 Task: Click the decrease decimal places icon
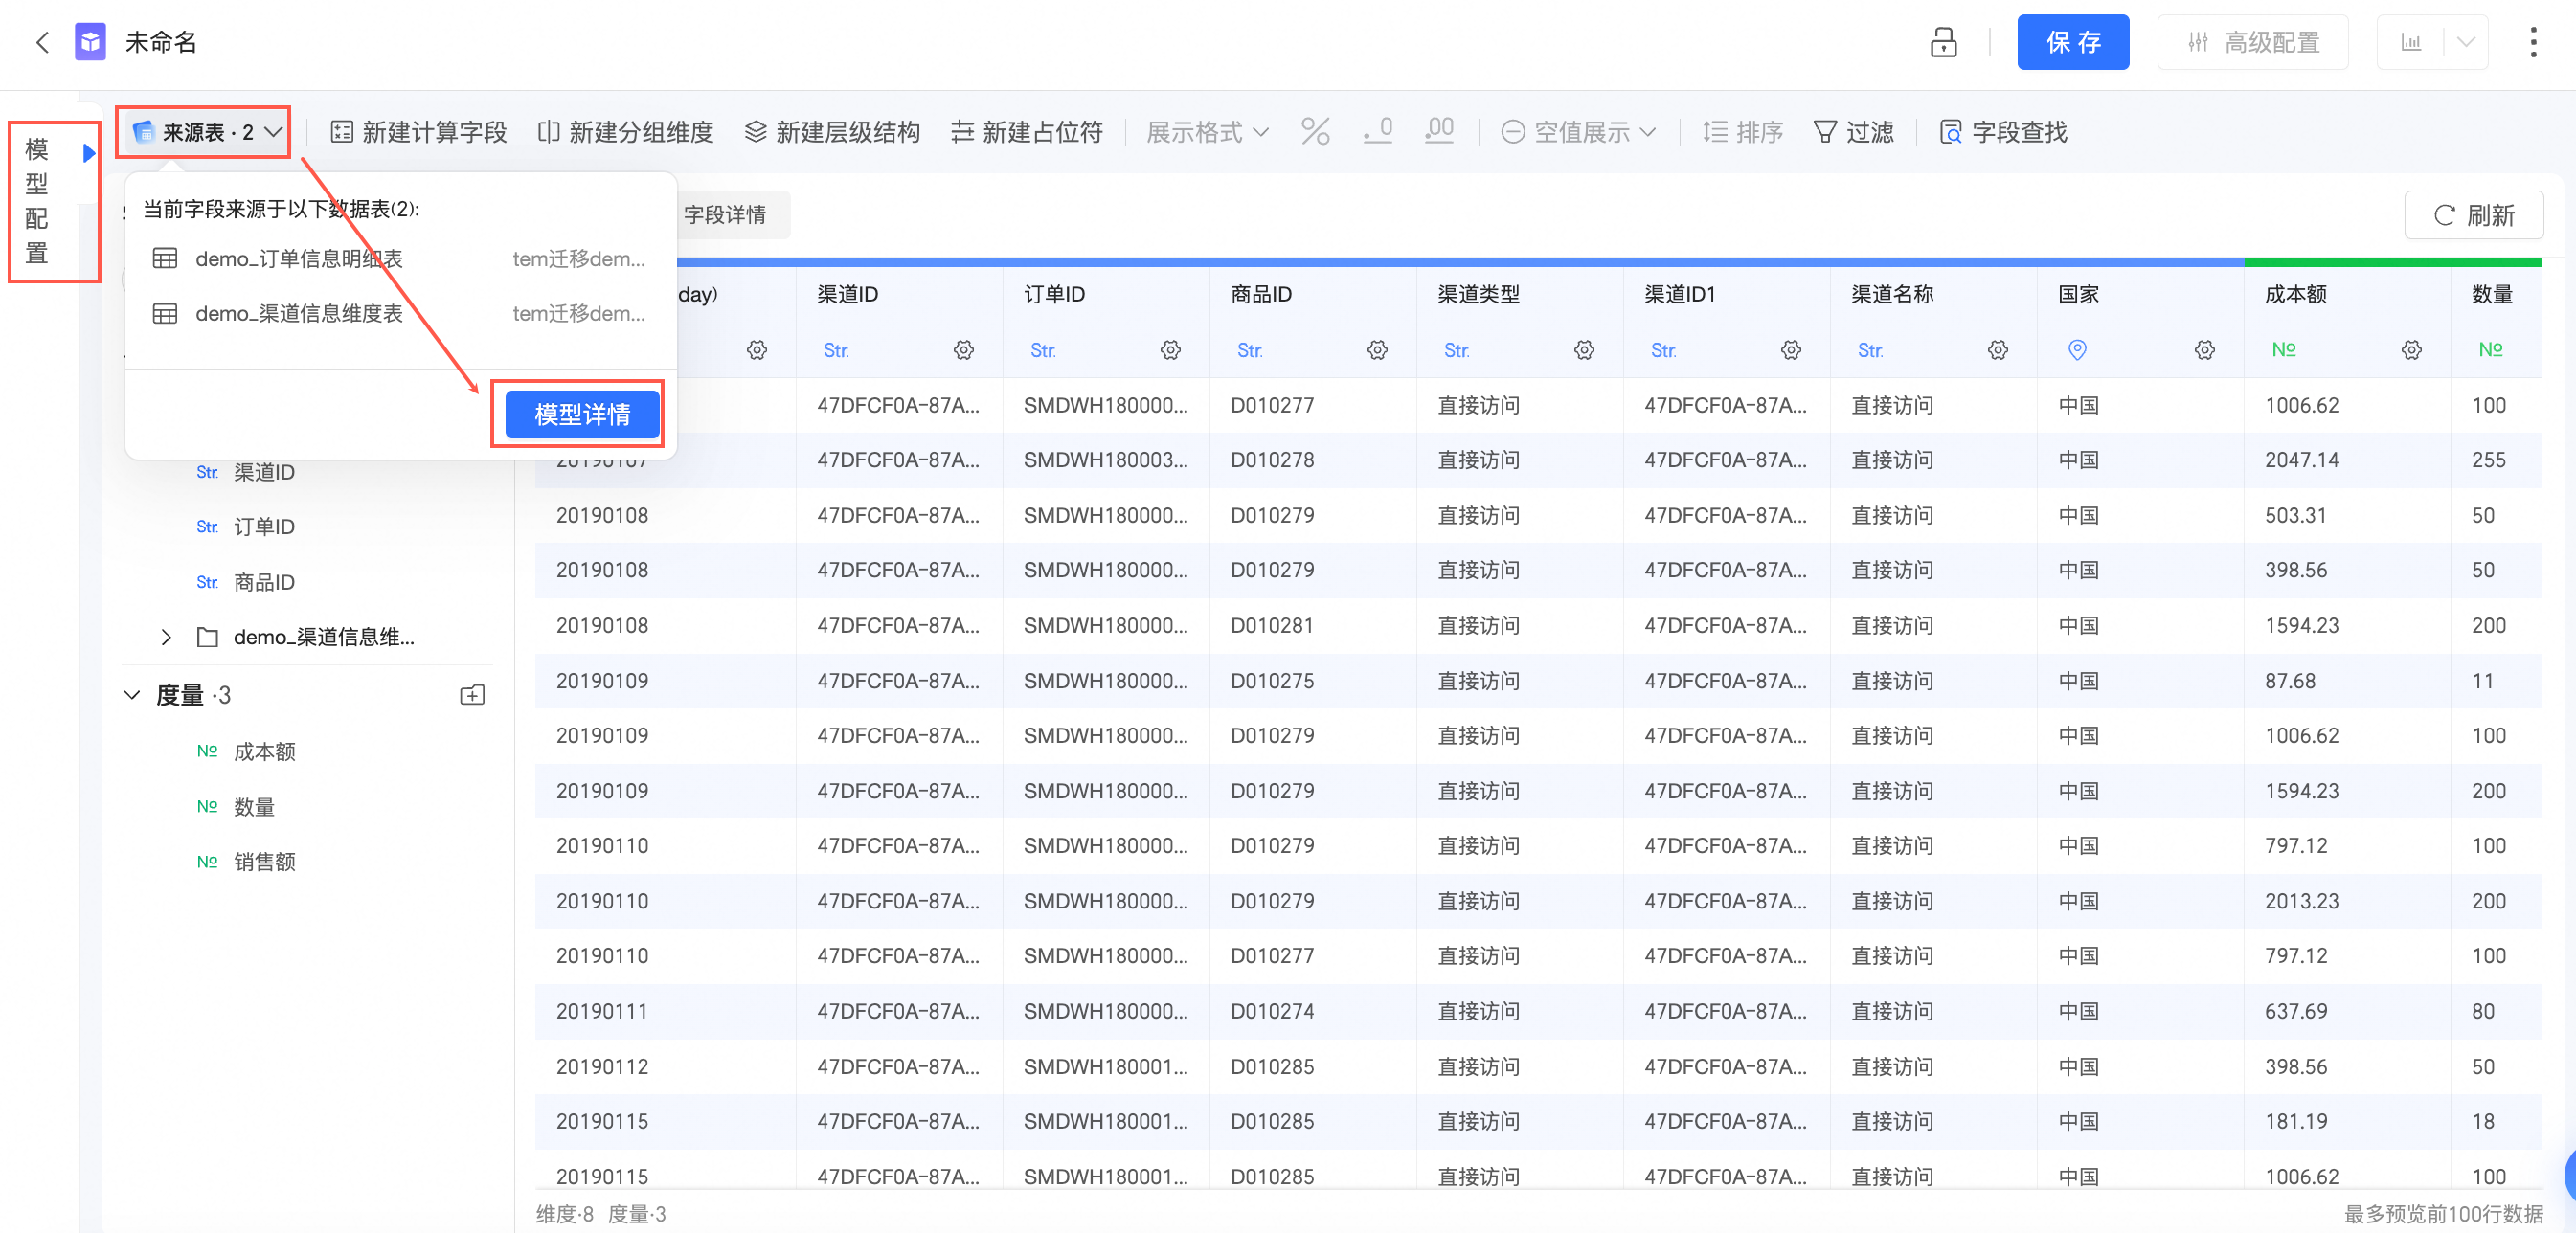(x=1378, y=131)
